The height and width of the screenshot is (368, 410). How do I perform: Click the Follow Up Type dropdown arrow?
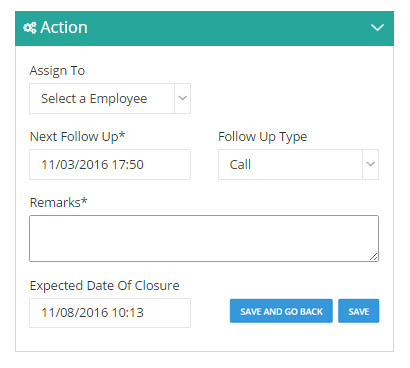[x=370, y=164]
